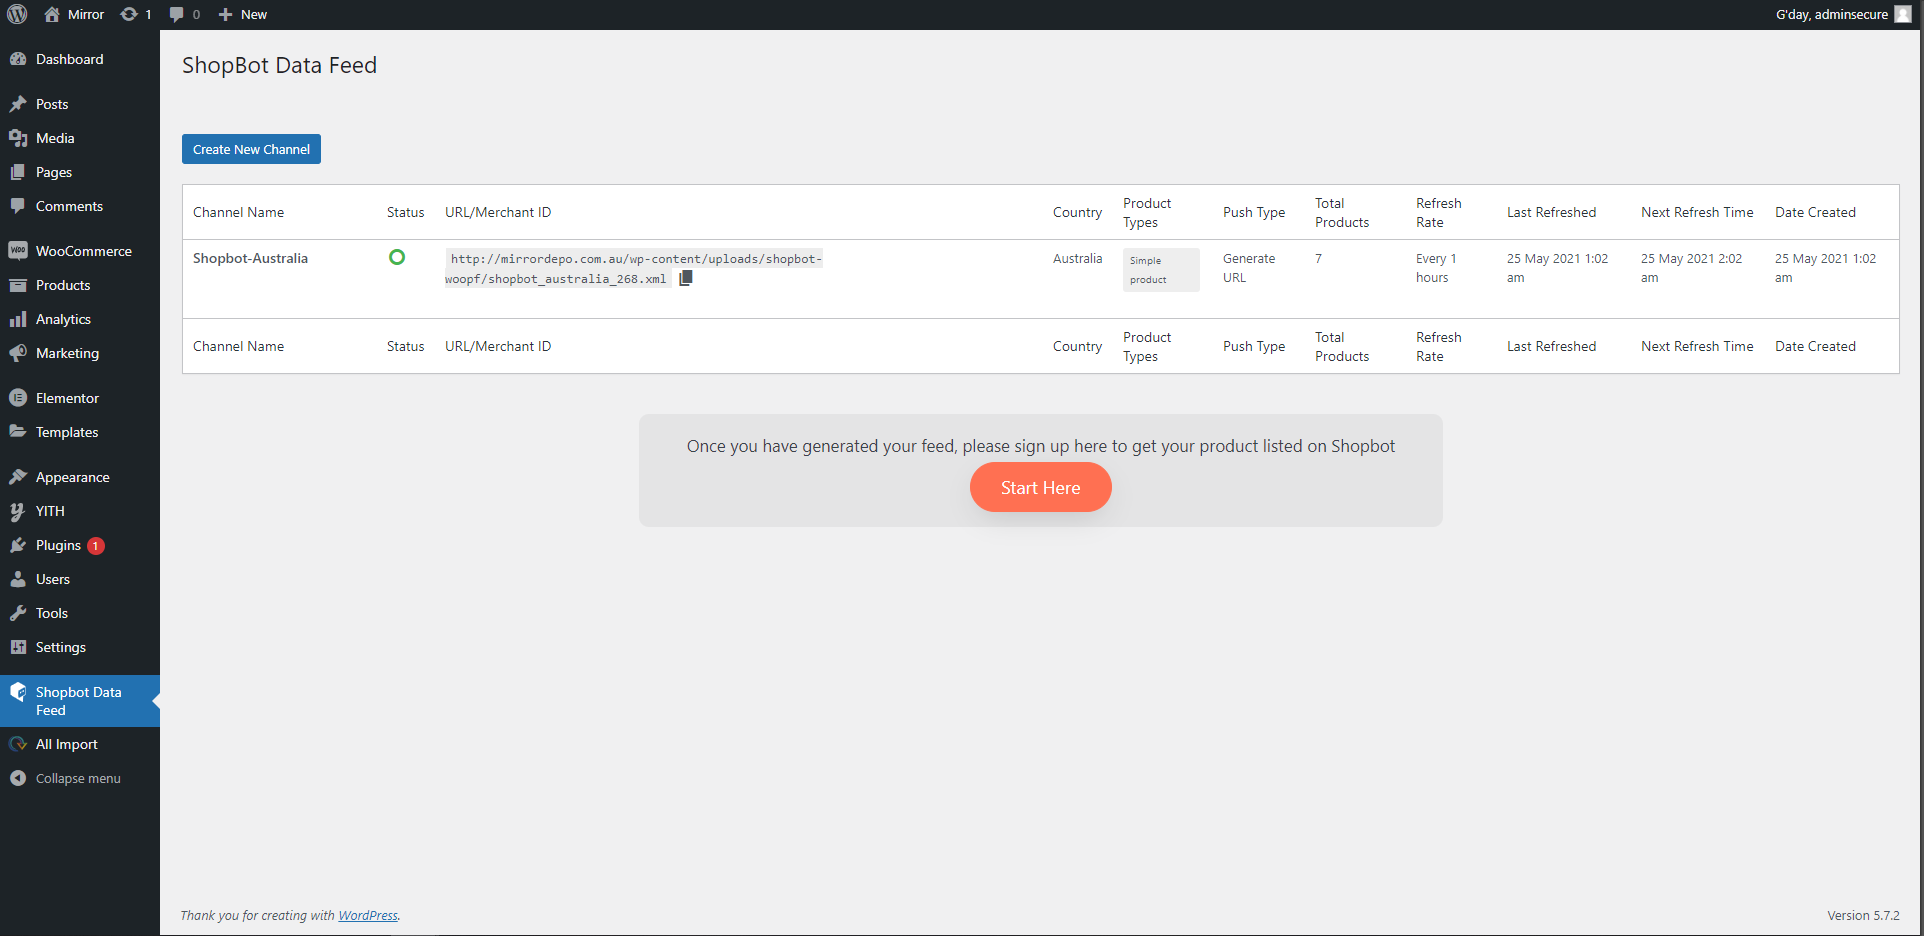The image size is (1924, 936).
Task: Click the New plus icon
Action: (x=225, y=14)
